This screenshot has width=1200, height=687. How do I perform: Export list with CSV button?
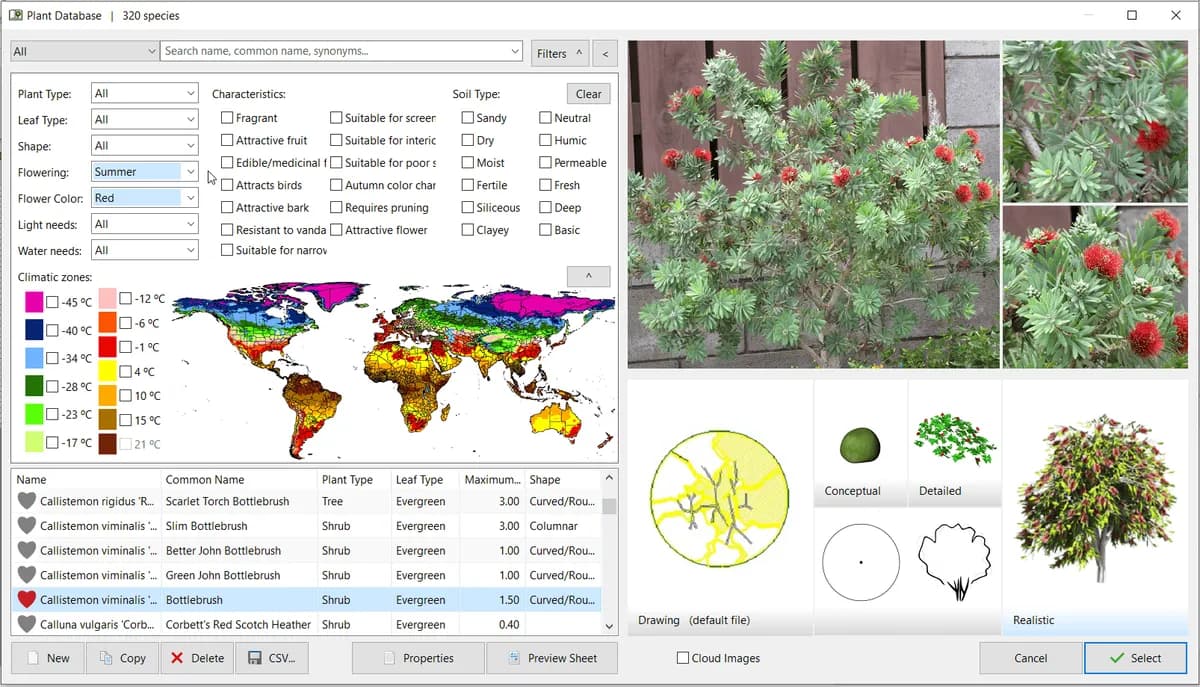click(272, 658)
